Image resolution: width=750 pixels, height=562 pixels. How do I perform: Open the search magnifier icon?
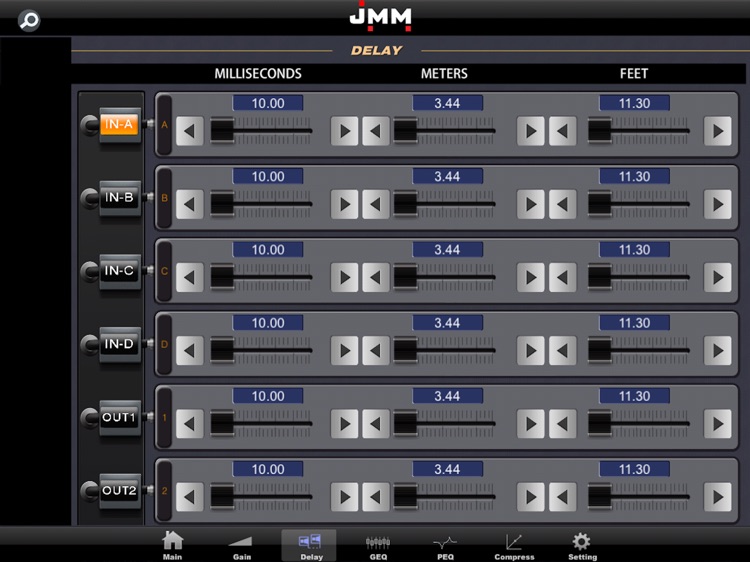click(x=29, y=21)
